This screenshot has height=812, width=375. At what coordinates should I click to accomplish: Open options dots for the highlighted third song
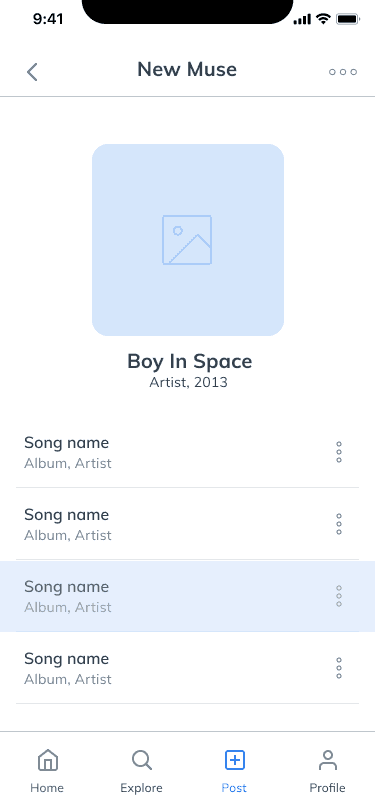(x=339, y=596)
